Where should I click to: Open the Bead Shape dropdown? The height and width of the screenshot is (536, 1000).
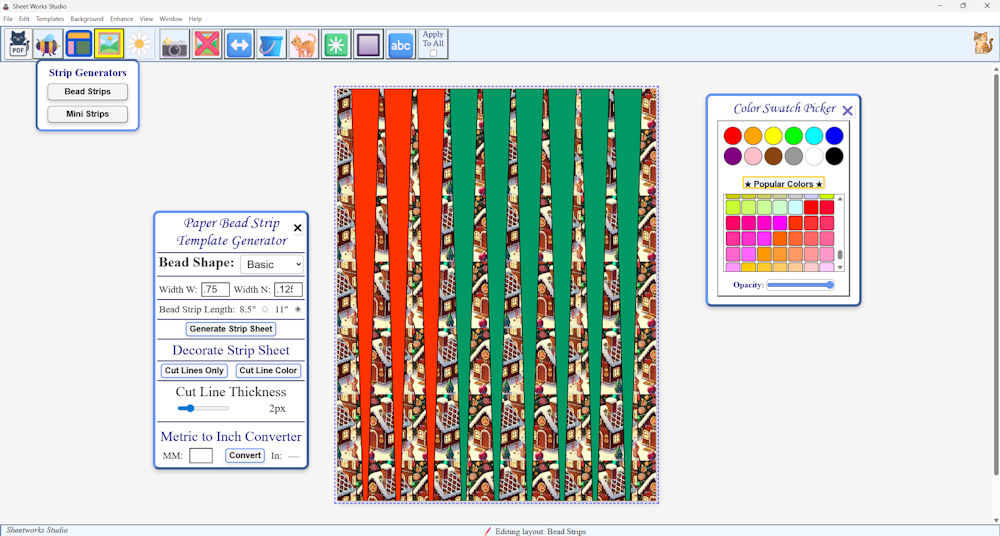272,264
